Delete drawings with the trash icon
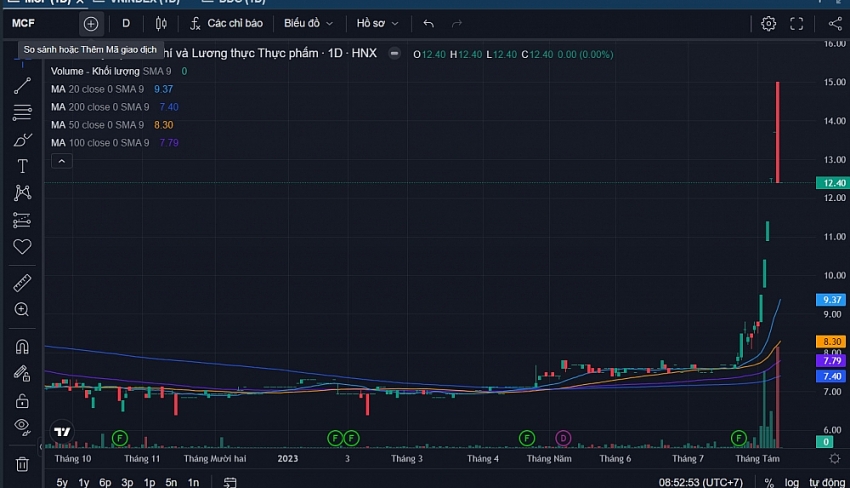This screenshot has width=850, height=488. click(x=22, y=464)
